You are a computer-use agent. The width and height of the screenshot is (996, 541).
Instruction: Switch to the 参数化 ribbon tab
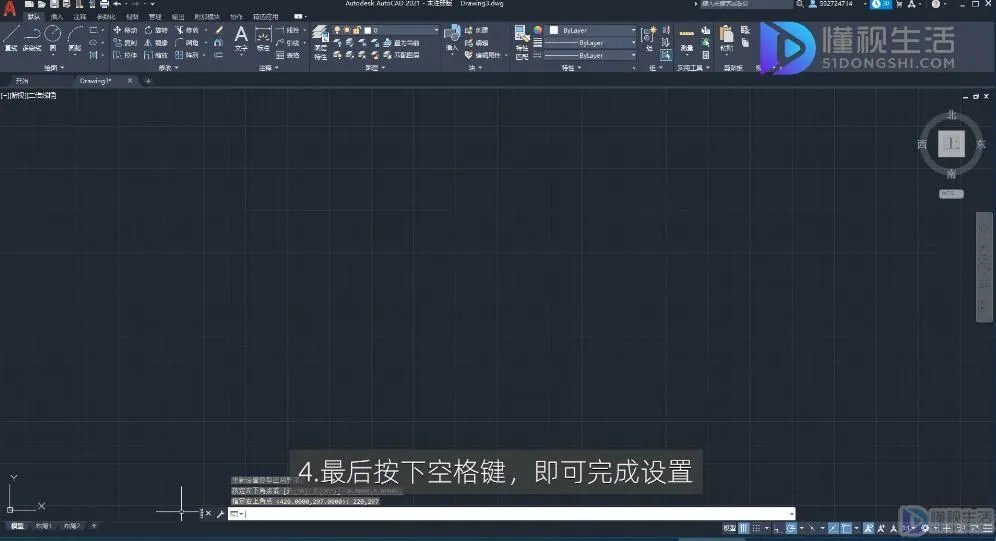tap(105, 17)
